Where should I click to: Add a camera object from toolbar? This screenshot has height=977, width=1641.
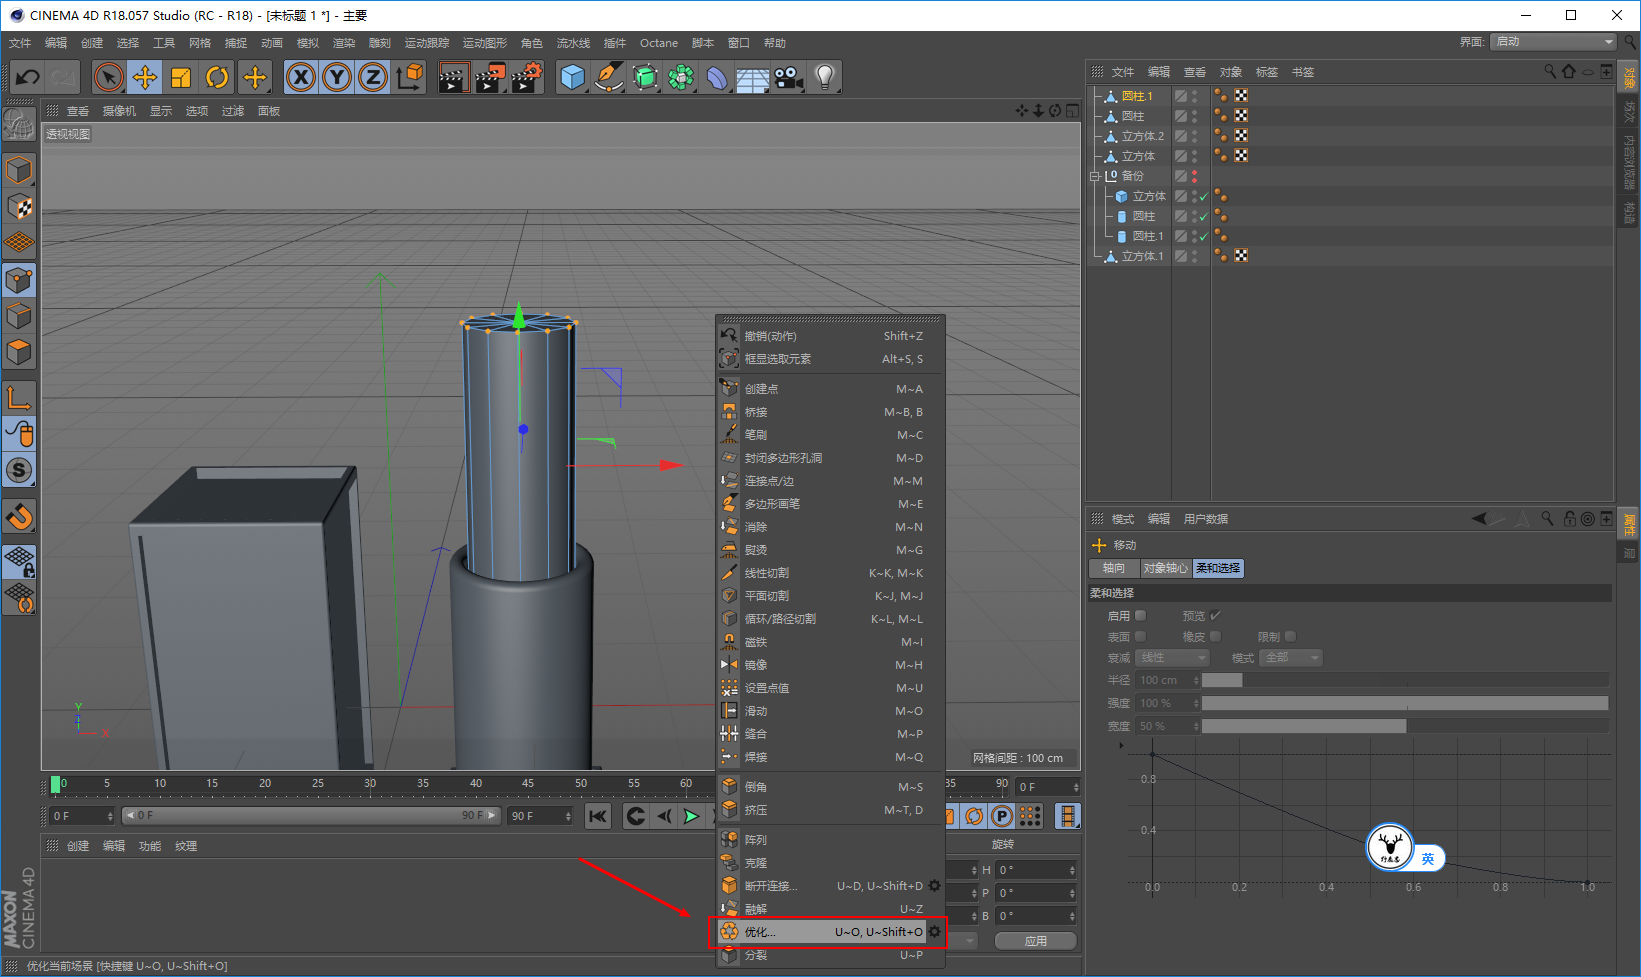789,77
